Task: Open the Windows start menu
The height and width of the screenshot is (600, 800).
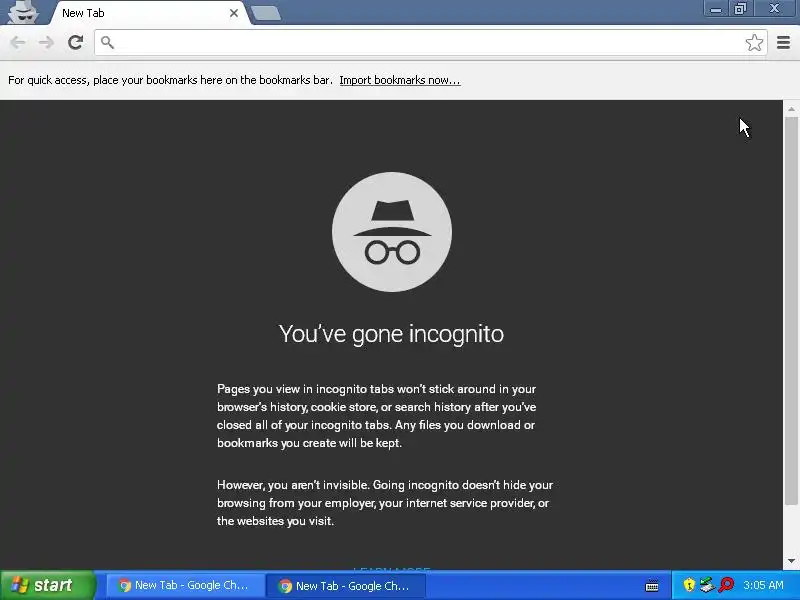Action: click(48, 585)
